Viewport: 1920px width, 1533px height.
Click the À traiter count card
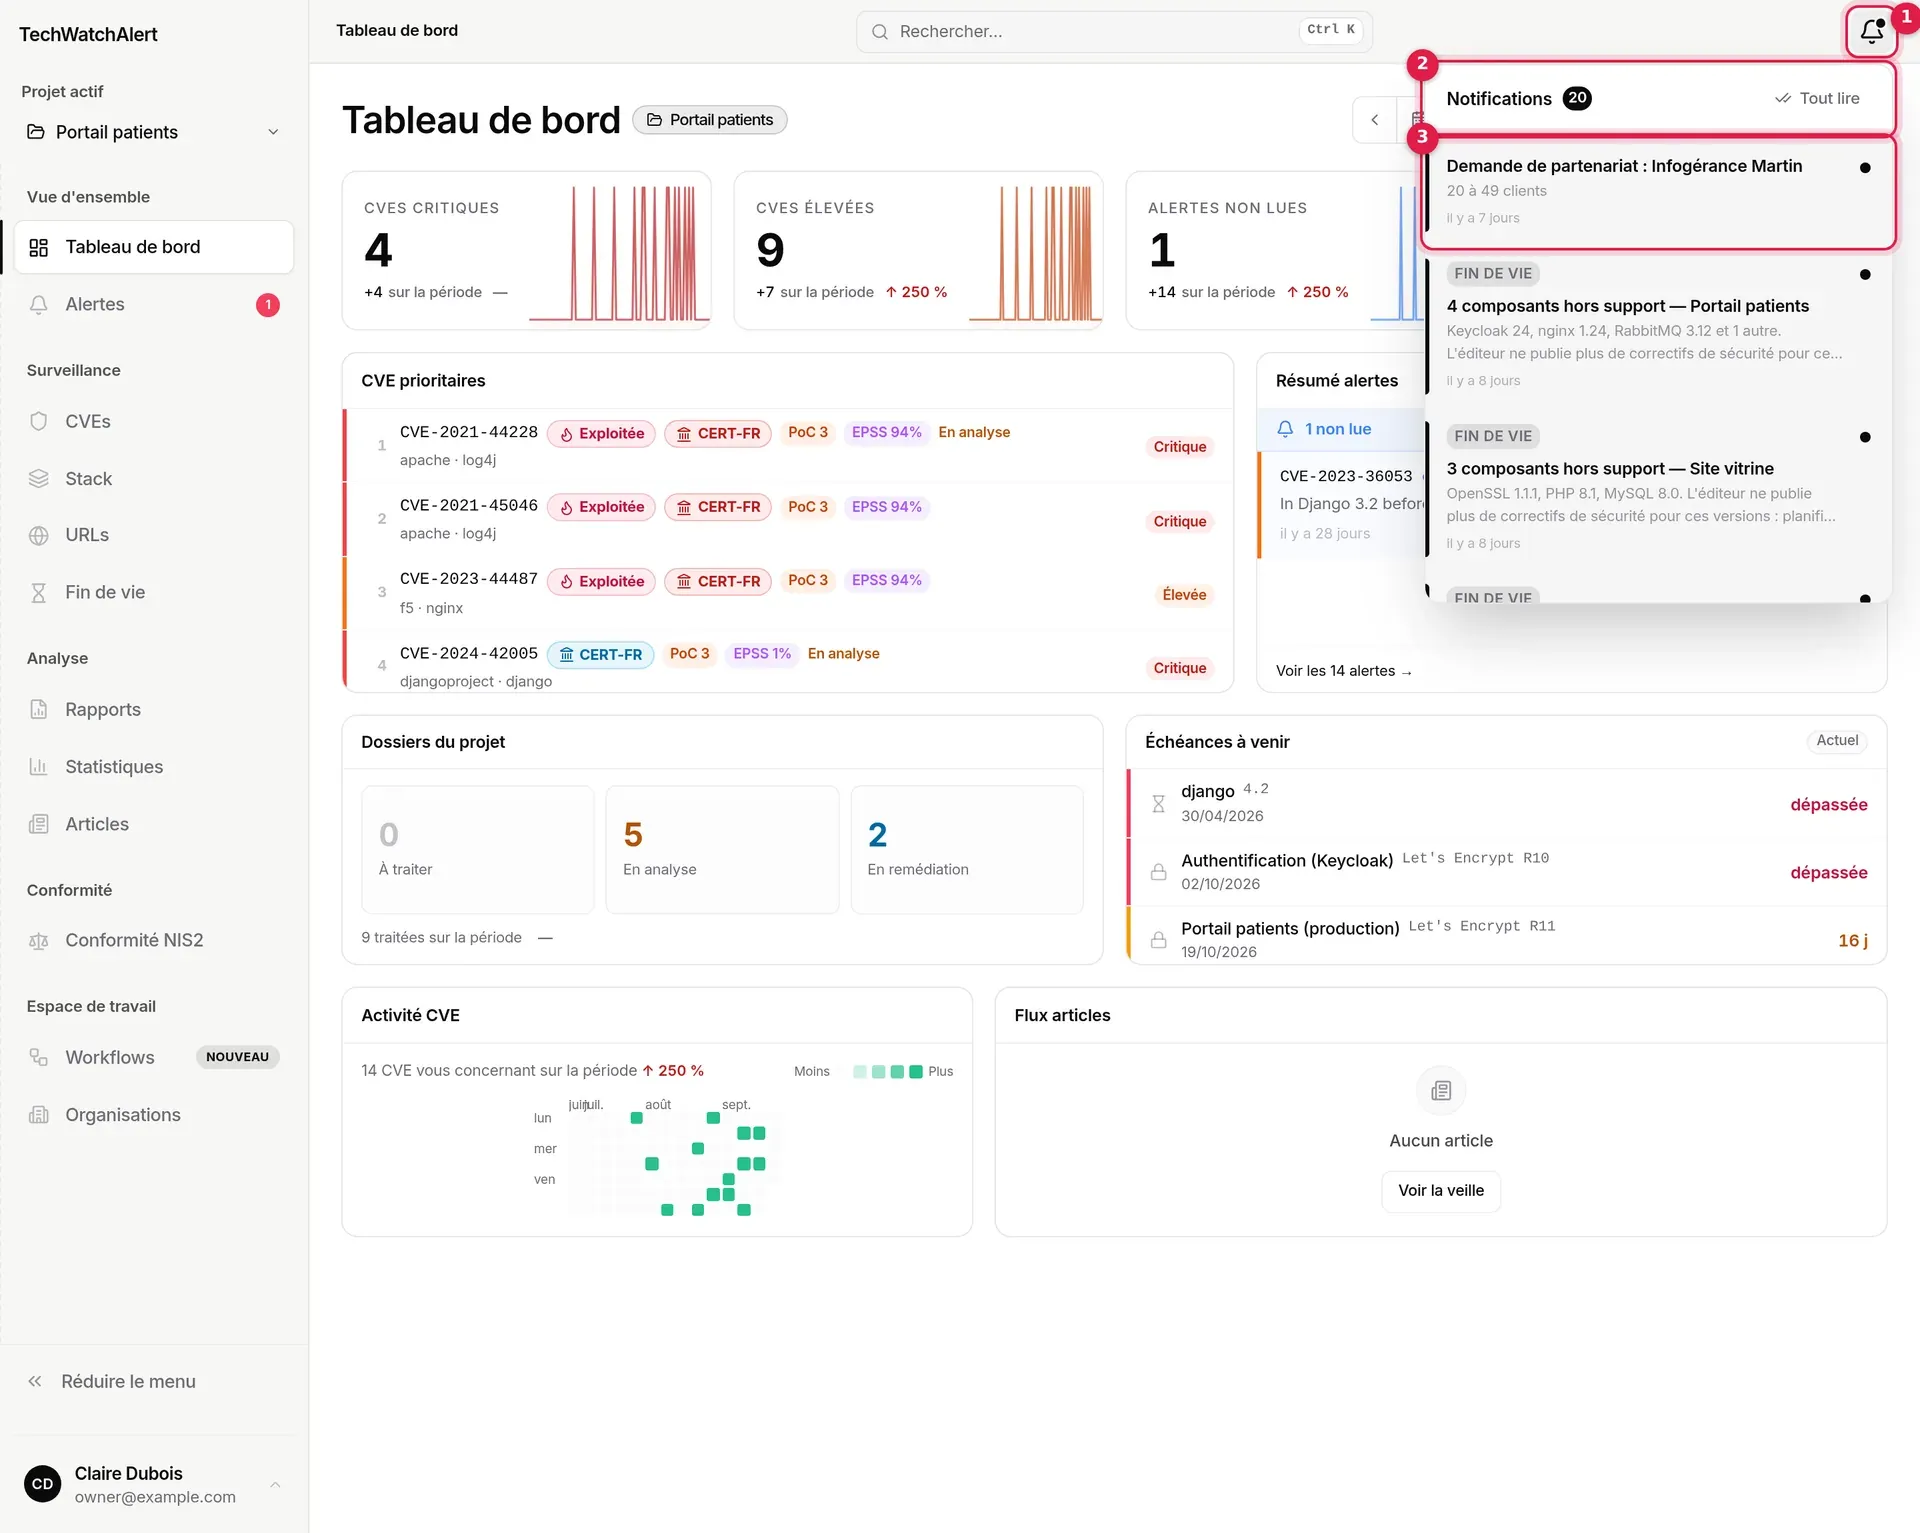(x=478, y=849)
